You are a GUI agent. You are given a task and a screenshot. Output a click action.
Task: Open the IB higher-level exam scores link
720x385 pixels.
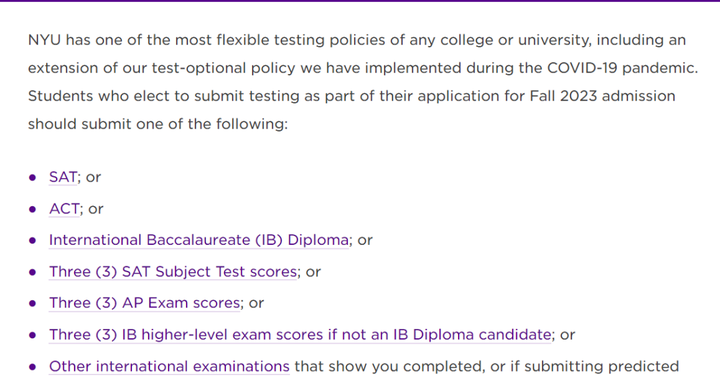coord(300,334)
